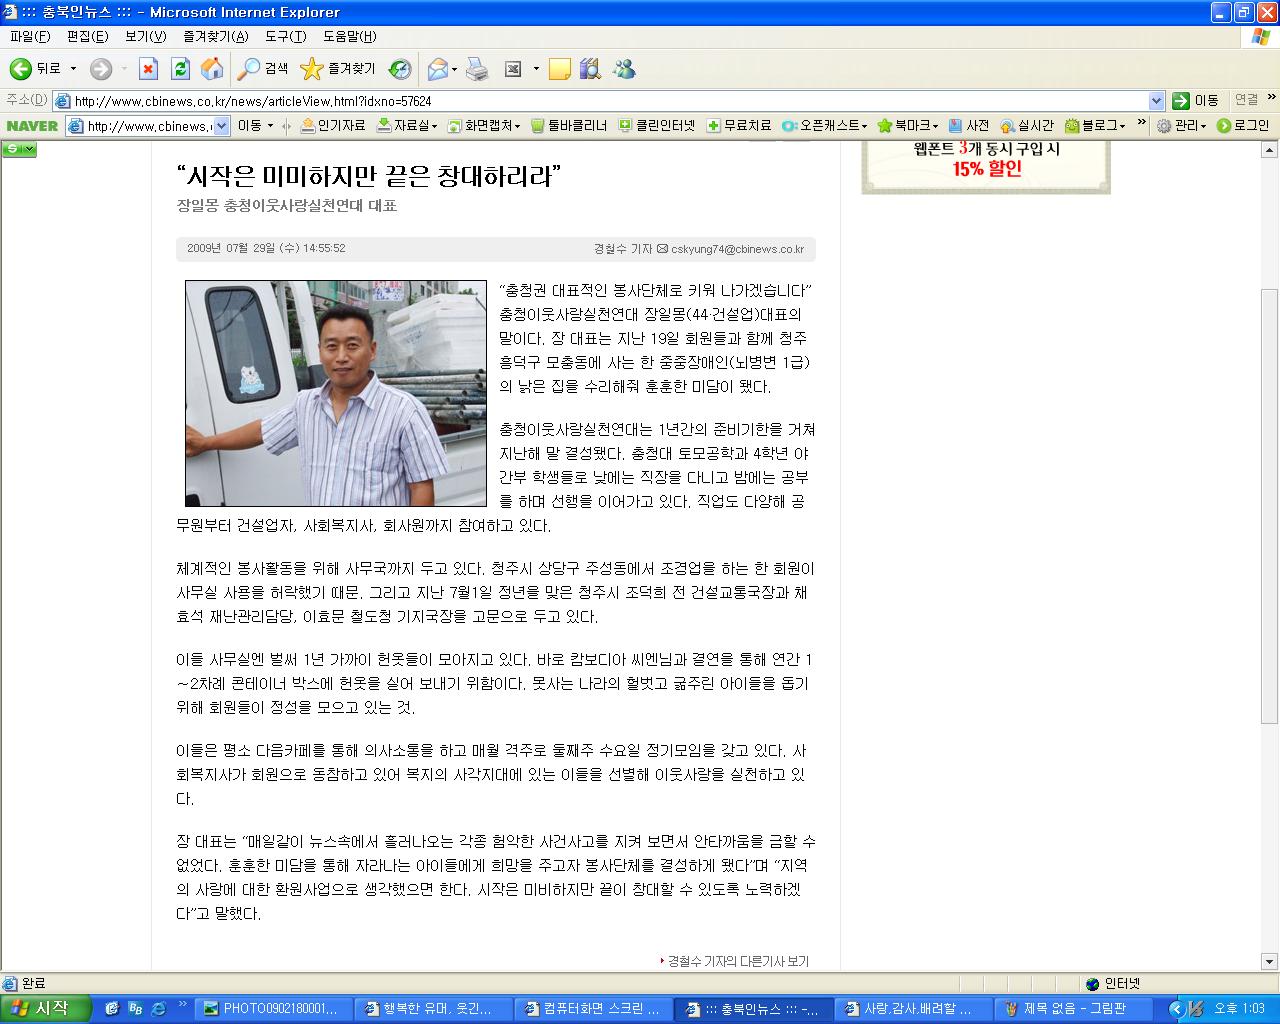Go to the Home page icon

[212, 69]
